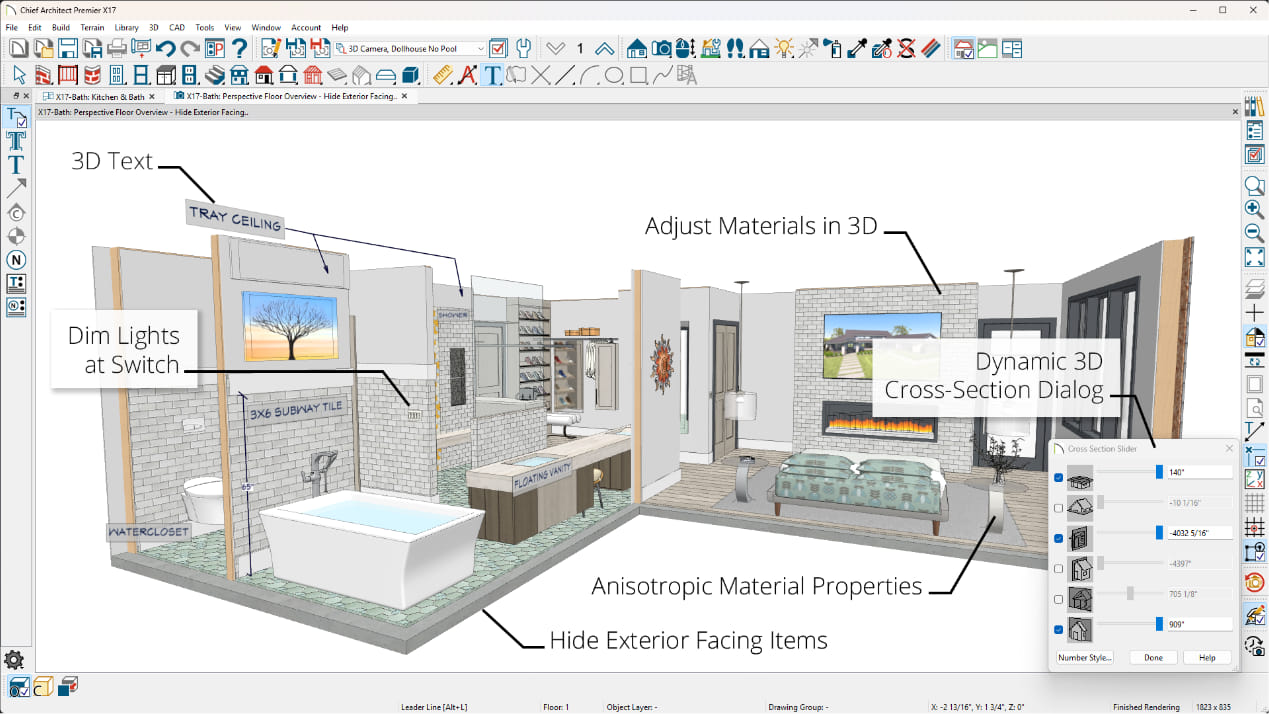This screenshot has width=1269, height=714.
Task: Open the settings gear at bottom left
Action: (15, 659)
